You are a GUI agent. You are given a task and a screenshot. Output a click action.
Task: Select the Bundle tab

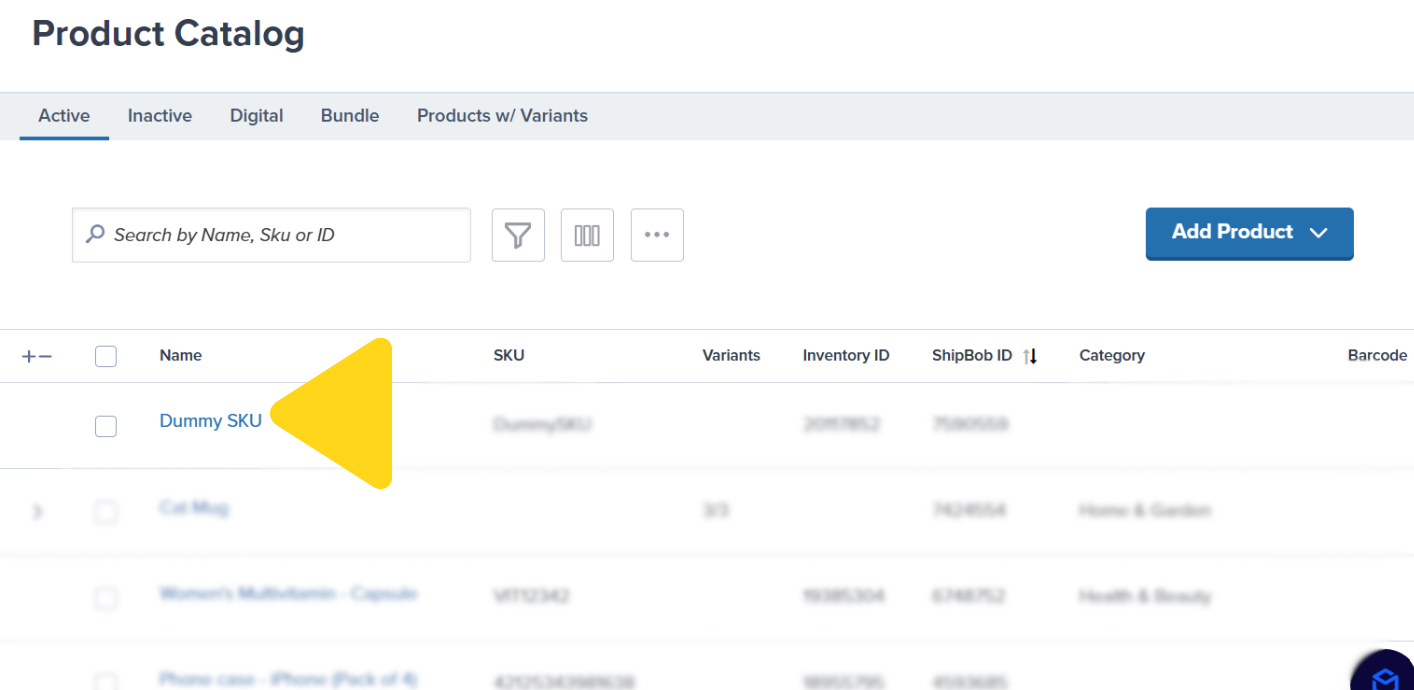tap(349, 115)
